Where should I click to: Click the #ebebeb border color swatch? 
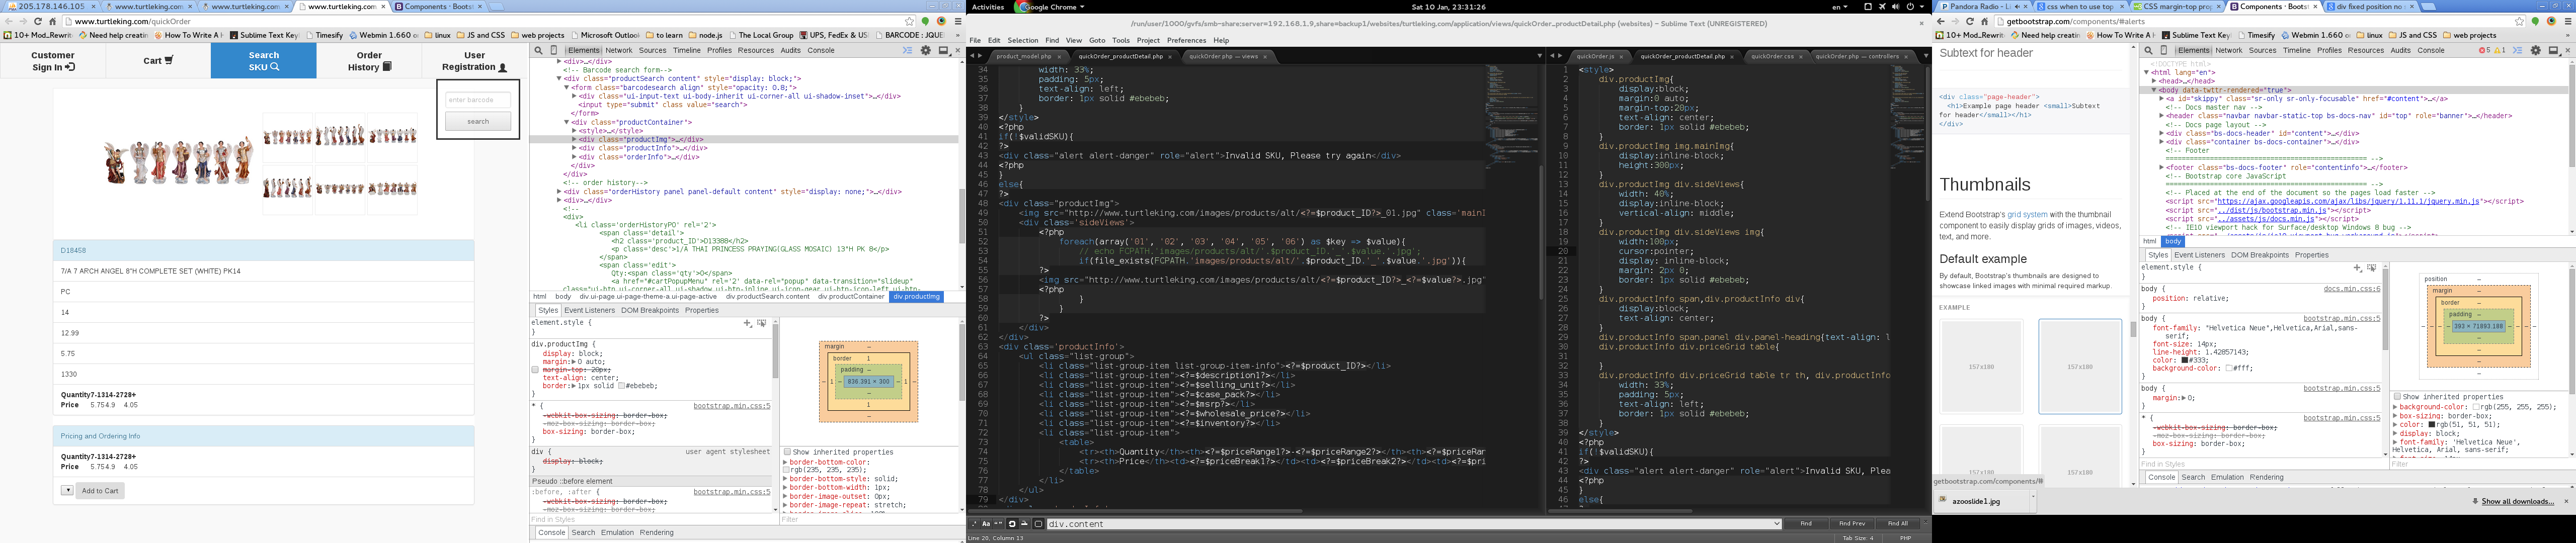pyautogui.click(x=622, y=385)
